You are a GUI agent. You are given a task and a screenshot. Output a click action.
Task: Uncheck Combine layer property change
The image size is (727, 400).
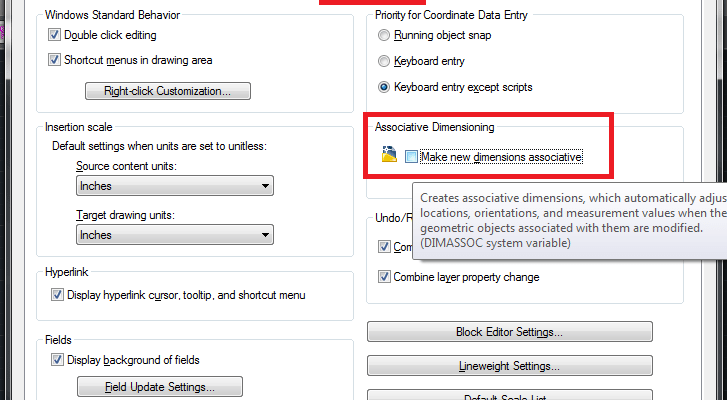384,277
